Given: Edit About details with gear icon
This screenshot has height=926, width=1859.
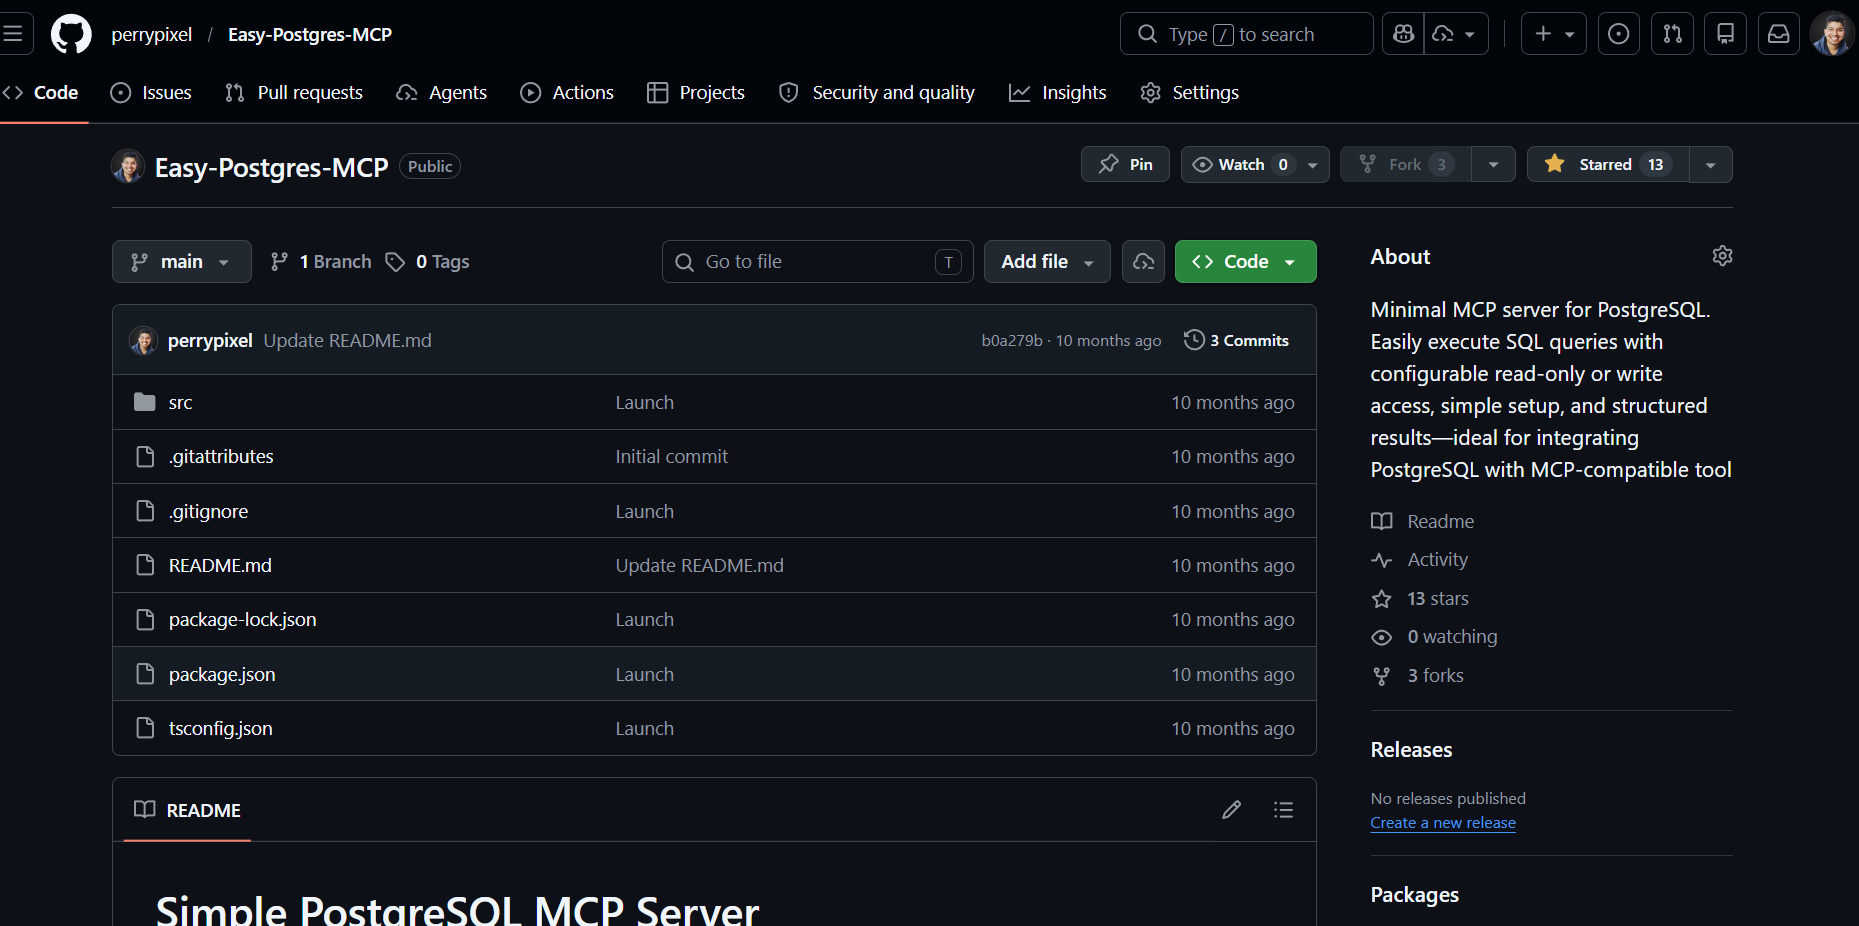Looking at the screenshot, I should (1722, 256).
